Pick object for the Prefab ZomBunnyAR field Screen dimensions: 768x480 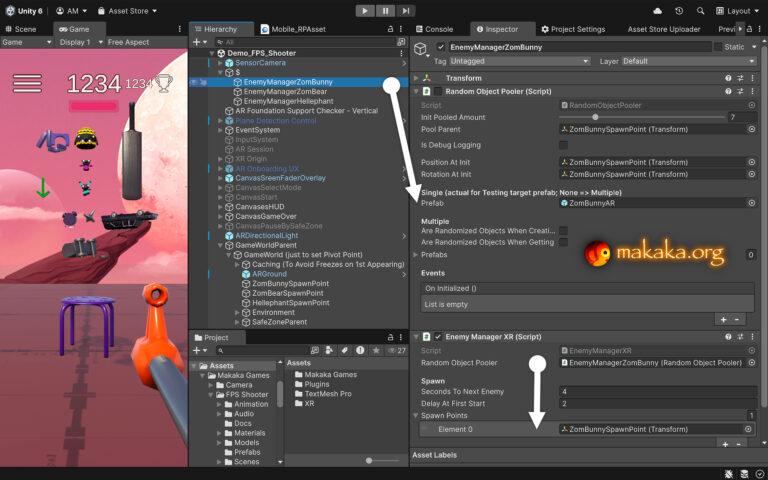751,203
